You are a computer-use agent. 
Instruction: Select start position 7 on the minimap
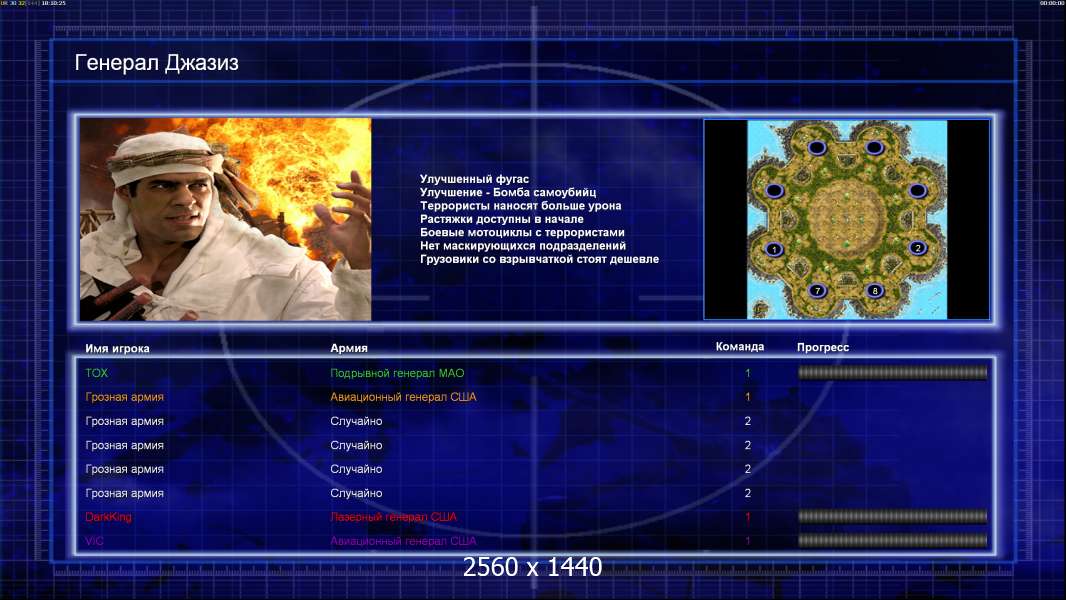tap(817, 291)
